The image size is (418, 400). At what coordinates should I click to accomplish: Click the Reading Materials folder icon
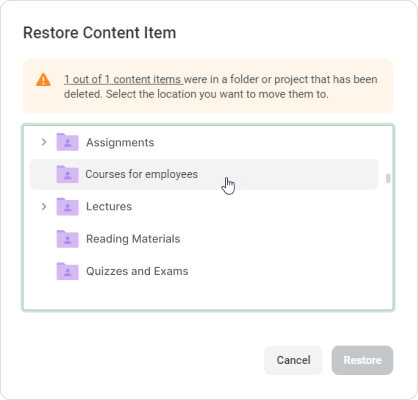point(67,239)
